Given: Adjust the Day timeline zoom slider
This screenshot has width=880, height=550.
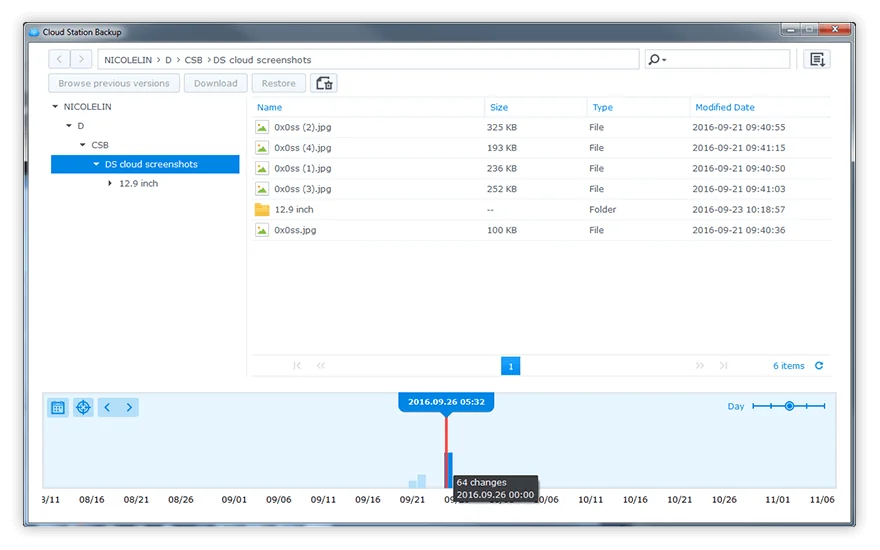Looking at the screenshot, I should (789, 406).
